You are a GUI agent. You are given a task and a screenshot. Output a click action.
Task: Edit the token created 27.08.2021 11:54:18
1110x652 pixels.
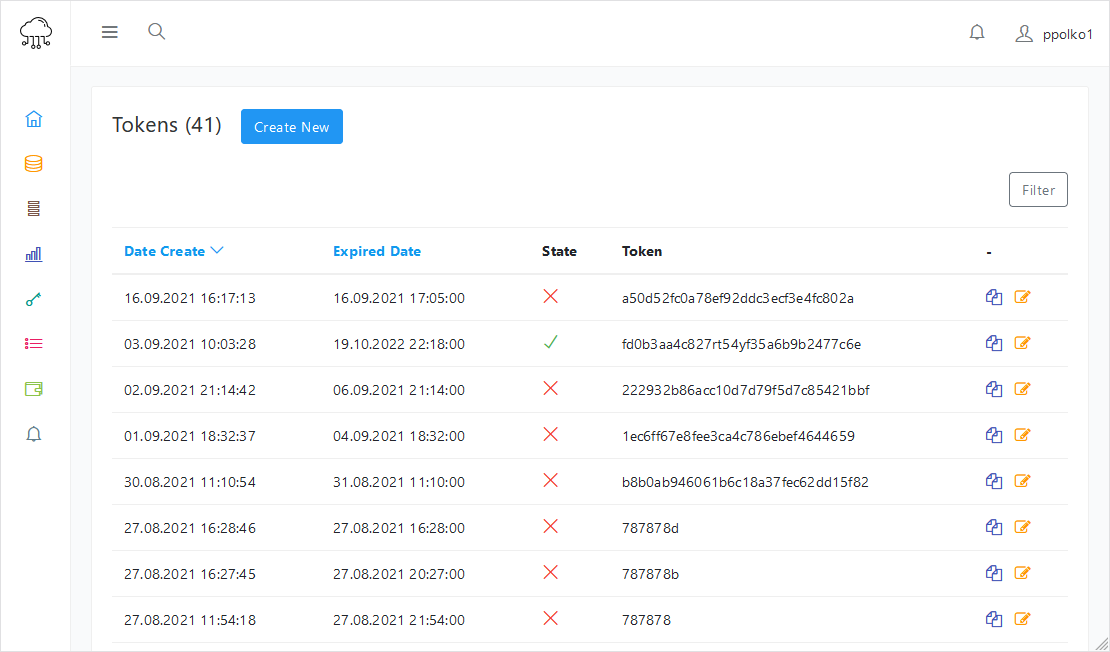pyautogui.click(x=1022, y=619)
